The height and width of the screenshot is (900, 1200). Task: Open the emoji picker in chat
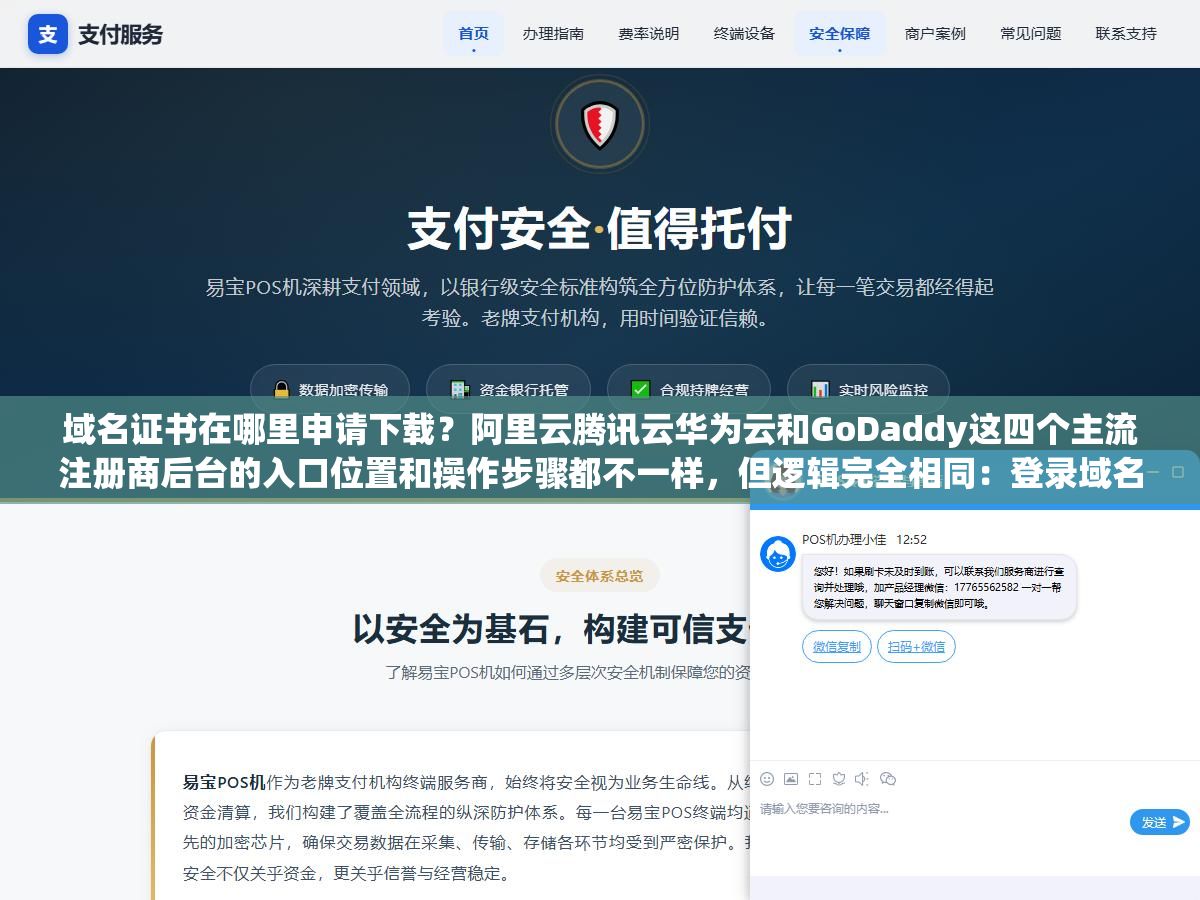[x=767, y=778]
